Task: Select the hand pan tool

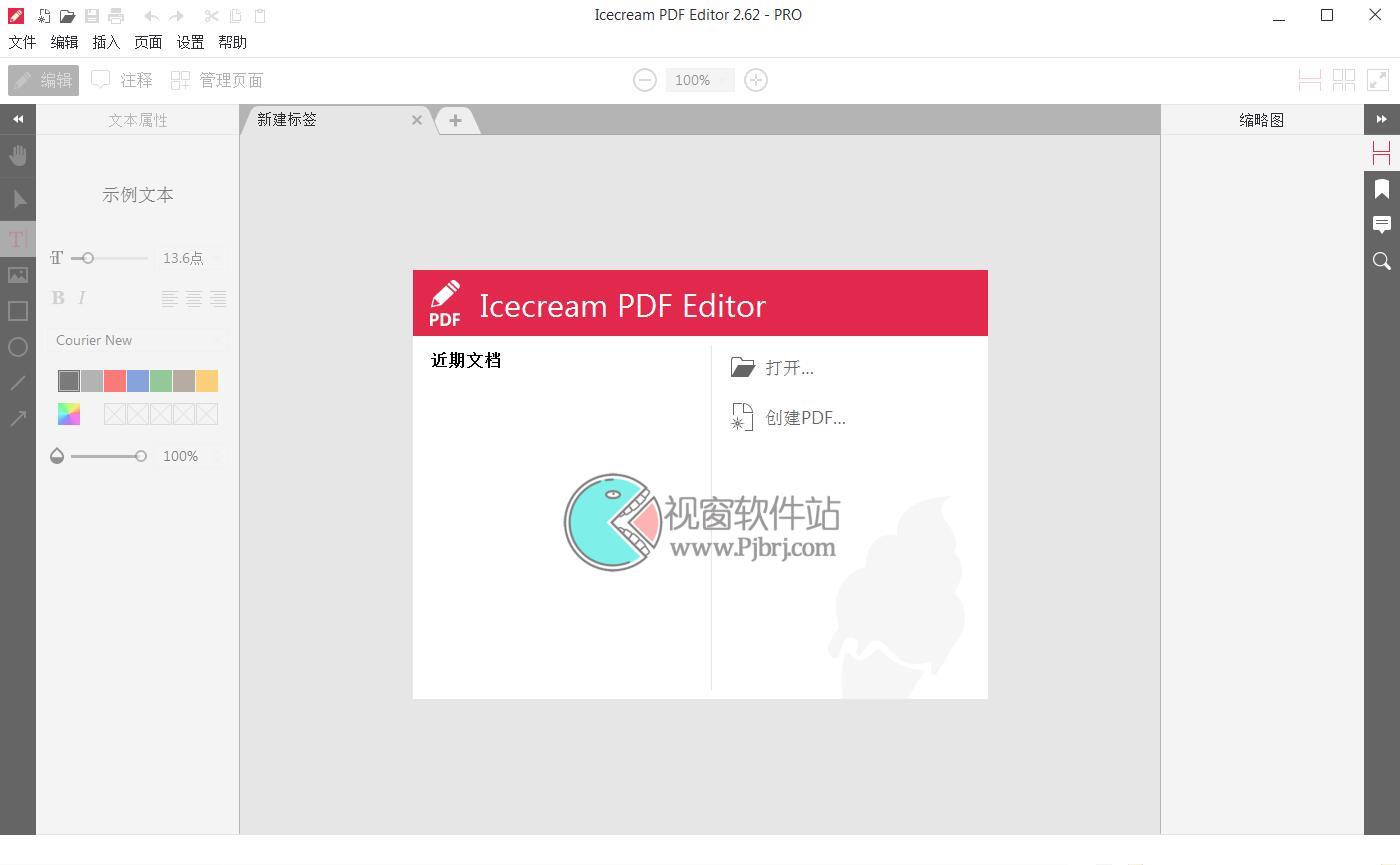Action: [x=18, y=155]
